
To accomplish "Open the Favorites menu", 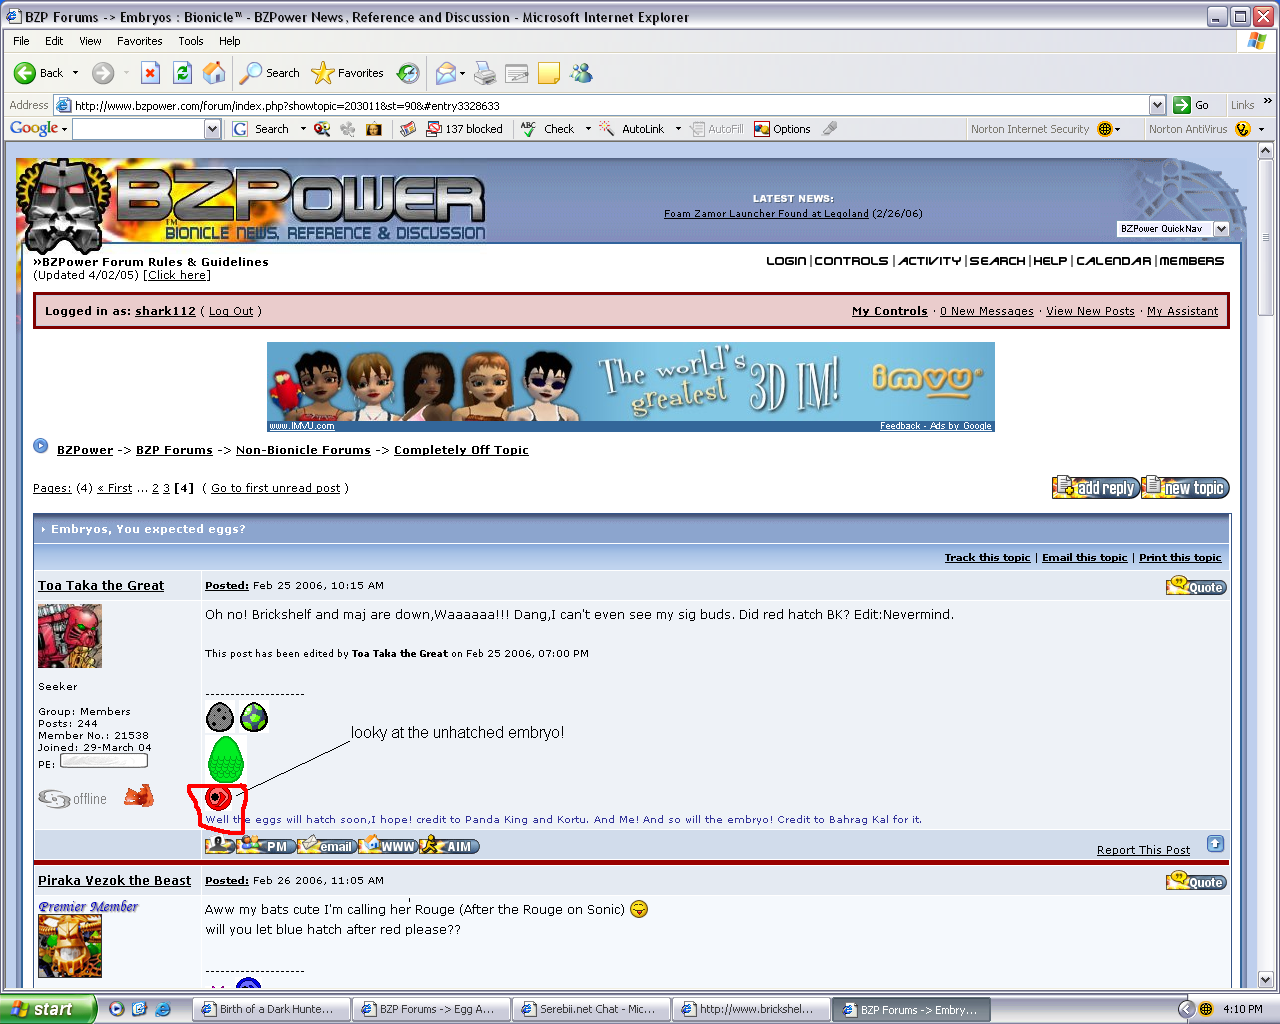I will coord(139,41).
